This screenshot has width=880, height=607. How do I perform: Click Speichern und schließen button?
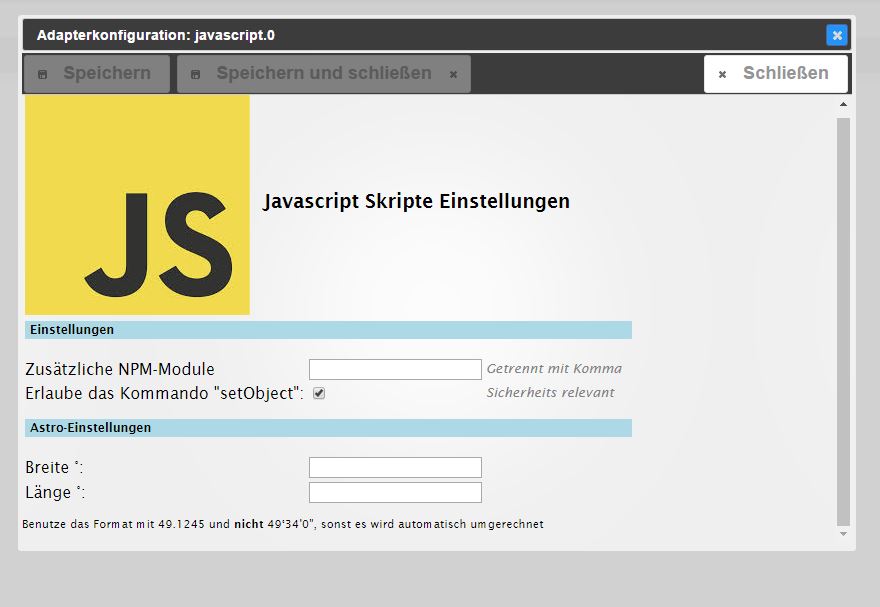pyautogui.click(x=324, y=73)
